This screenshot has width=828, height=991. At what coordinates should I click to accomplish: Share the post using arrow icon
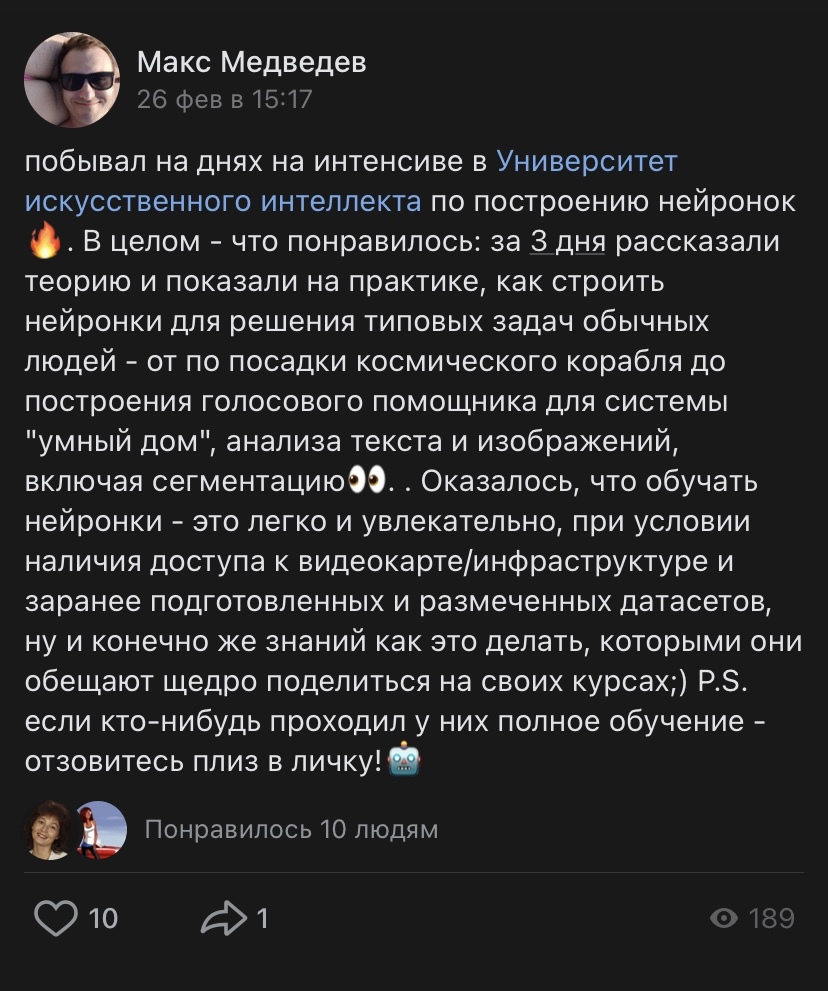click(x=224, y=918)
